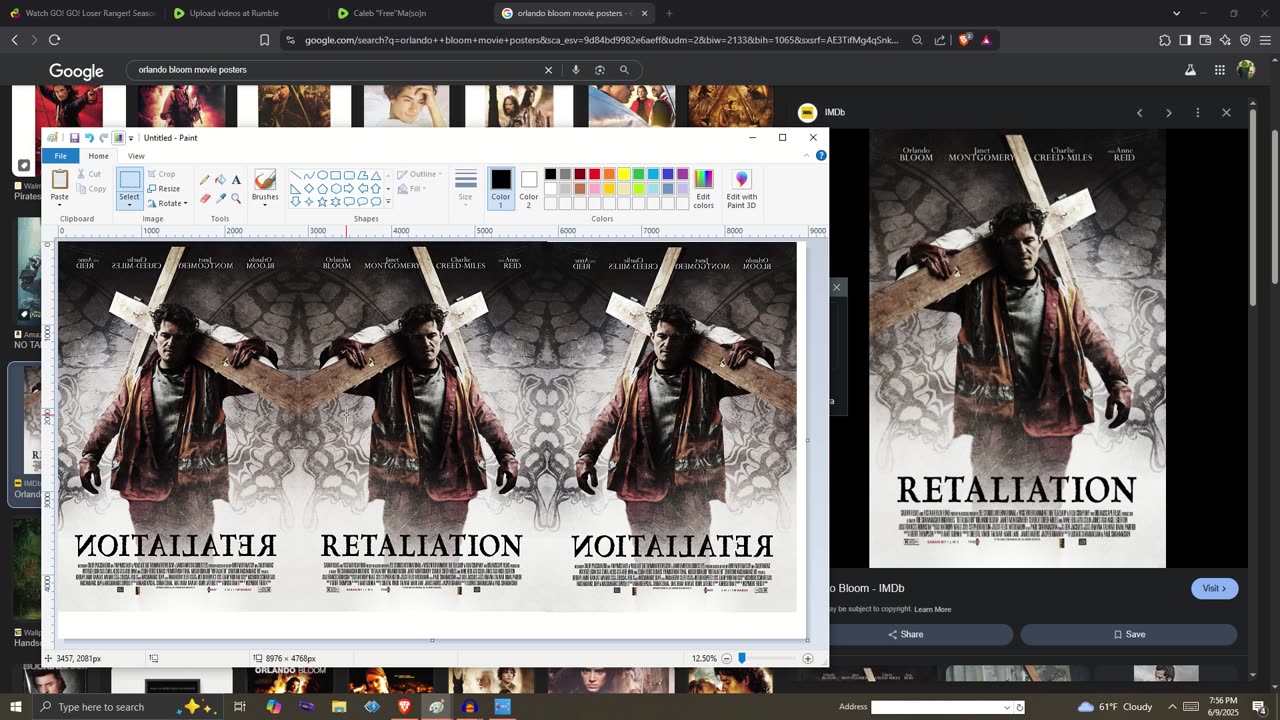Pick the red swatch in the color palette

coord(594,175)
